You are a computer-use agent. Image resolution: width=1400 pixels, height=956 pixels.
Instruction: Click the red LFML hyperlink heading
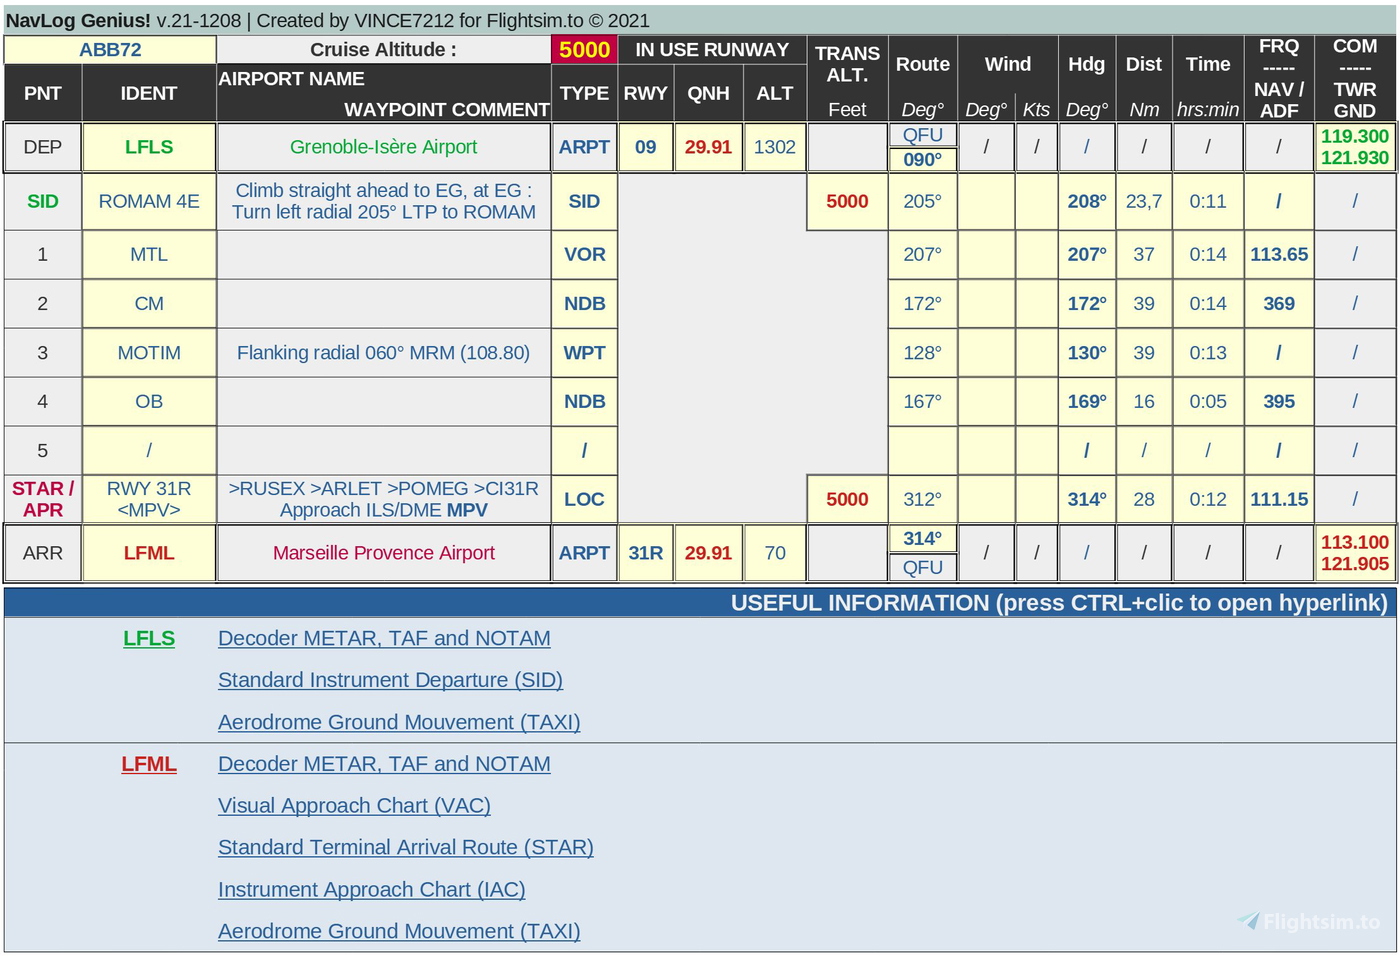point(149,764)
